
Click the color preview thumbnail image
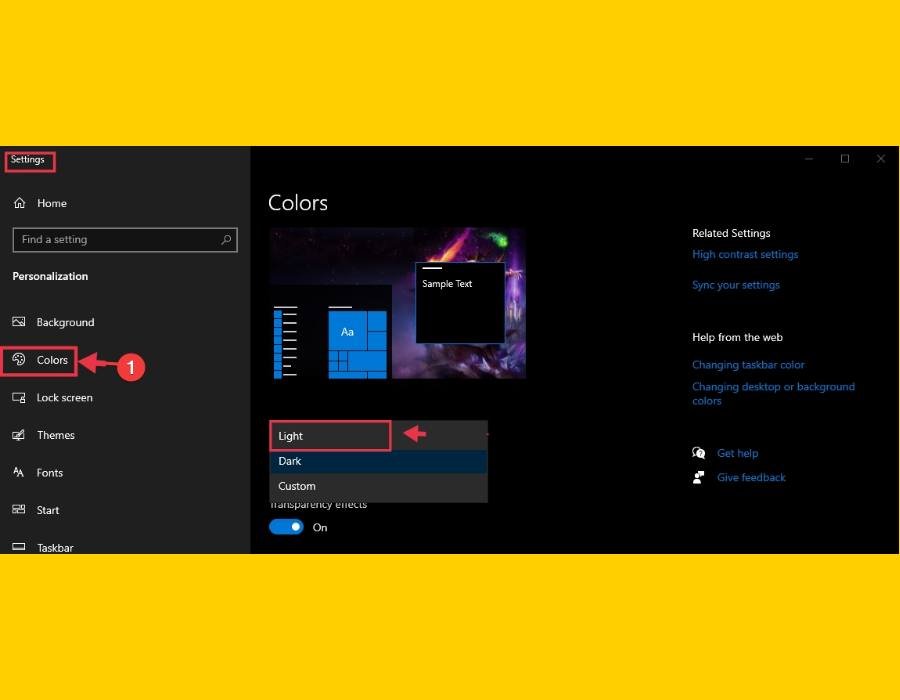(397, 303)
